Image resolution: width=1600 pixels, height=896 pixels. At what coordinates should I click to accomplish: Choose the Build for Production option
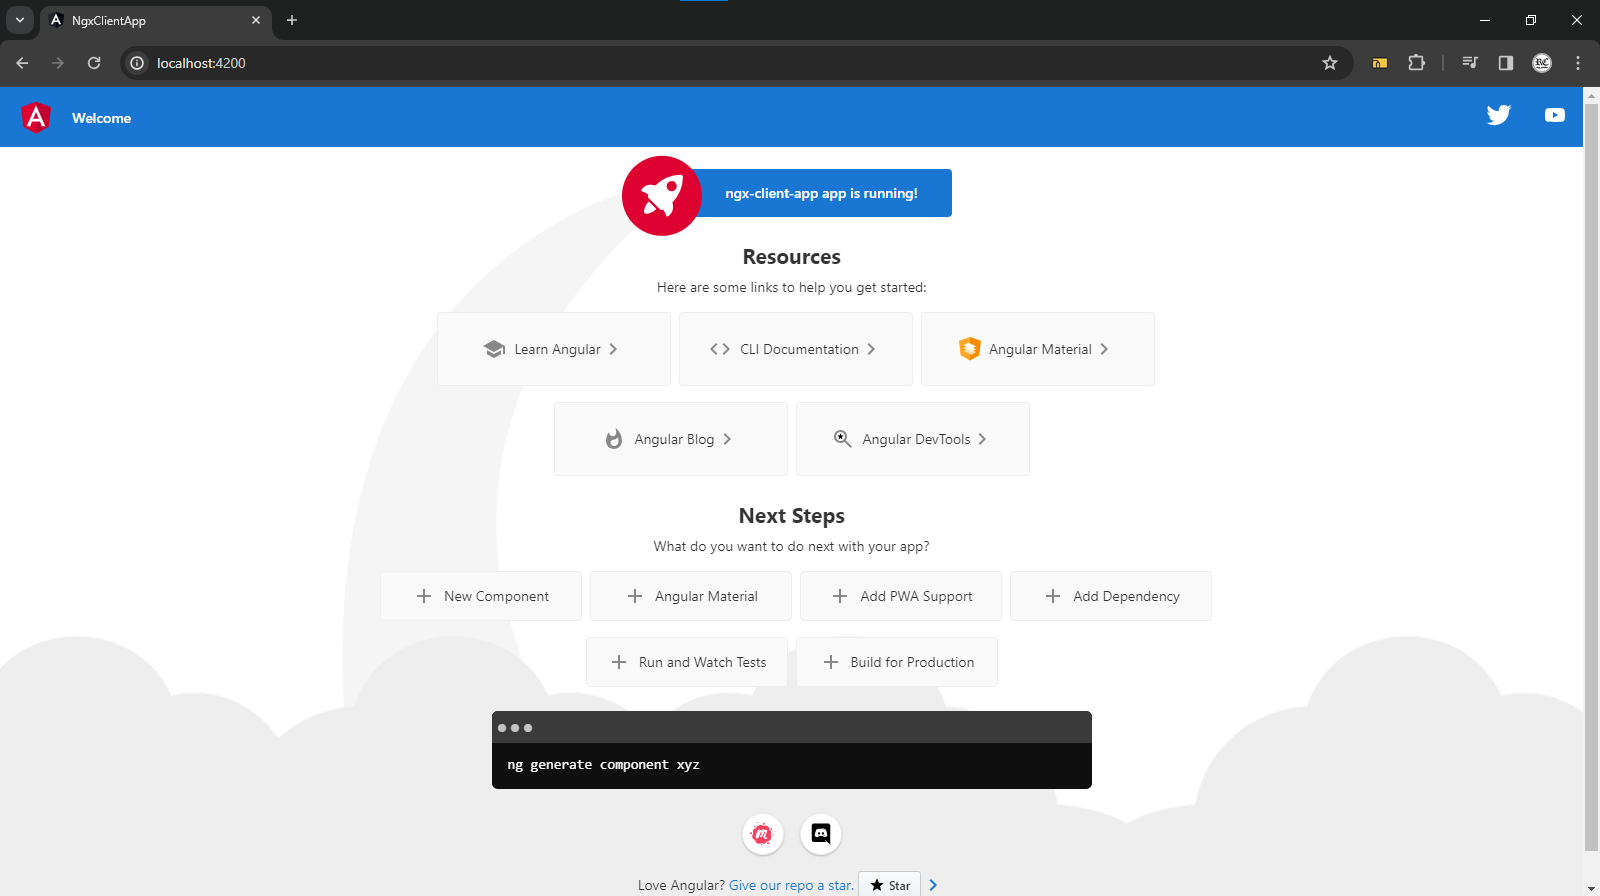tap(897, 662)
